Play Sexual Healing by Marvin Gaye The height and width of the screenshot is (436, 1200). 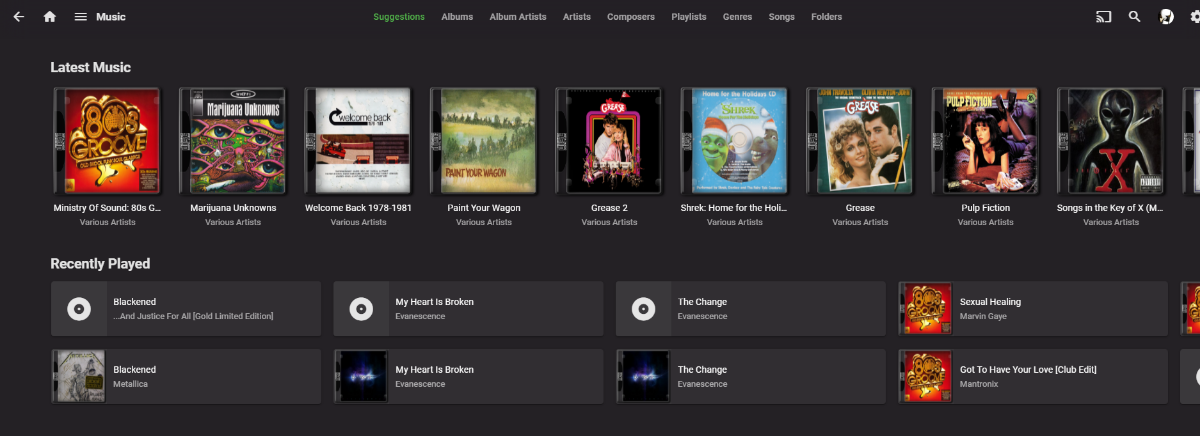1033,308
